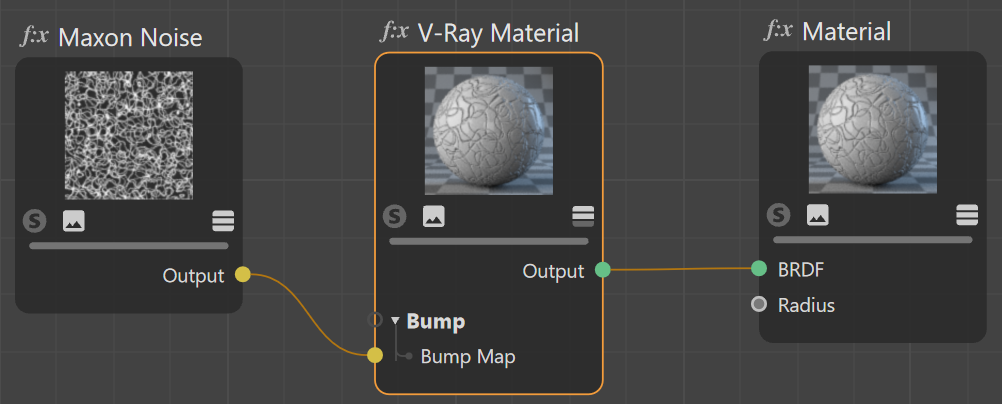Click the gray bar under Maxon Noise icons
The height and width of the screenshot is (404, 1002).
coord(128,245)
